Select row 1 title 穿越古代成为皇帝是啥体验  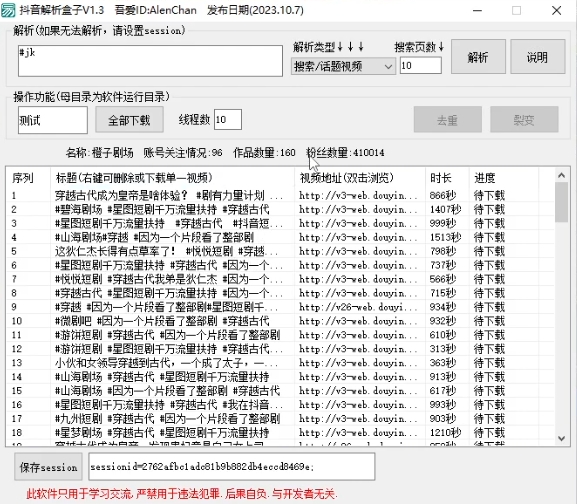pos(169,195)
